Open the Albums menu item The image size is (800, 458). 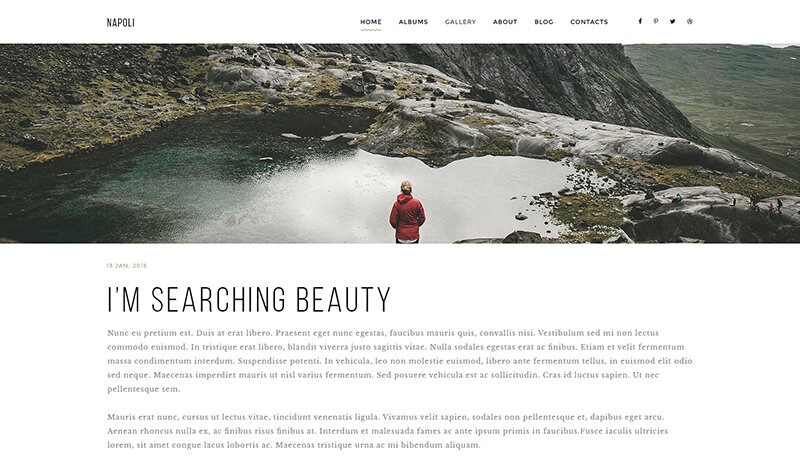(413, 22)
